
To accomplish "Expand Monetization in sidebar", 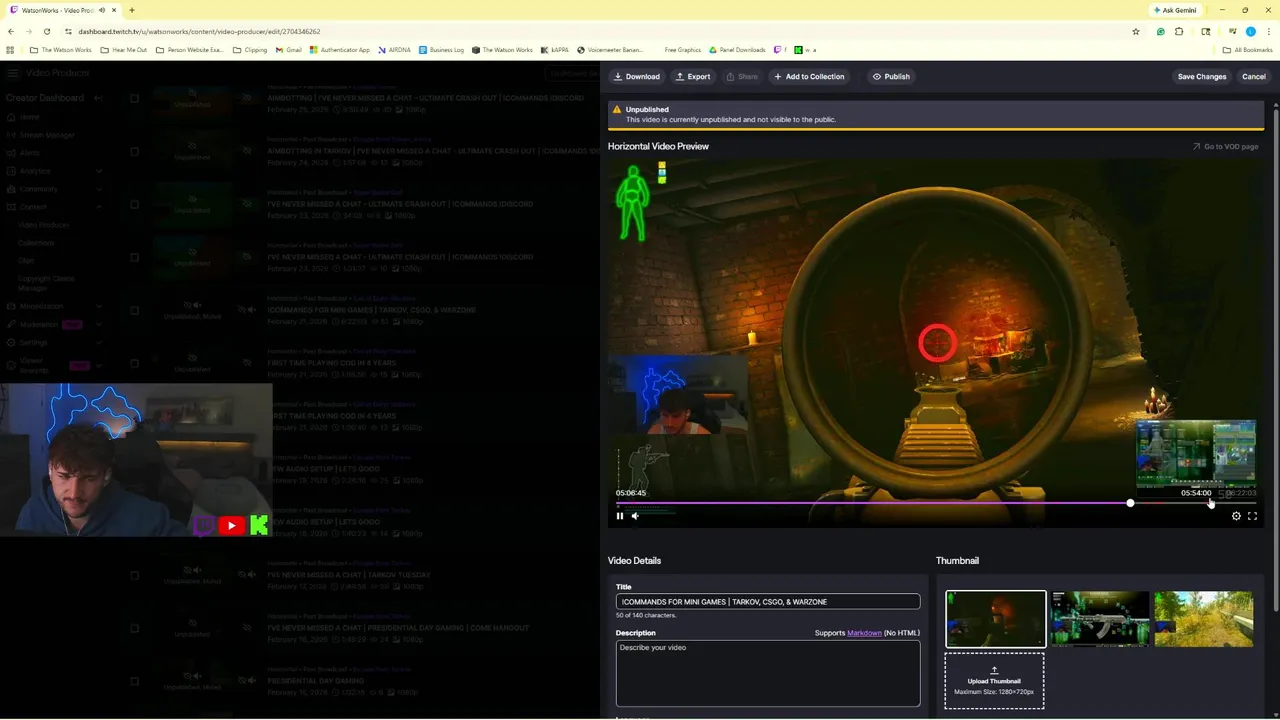I will tap(98, 306).
